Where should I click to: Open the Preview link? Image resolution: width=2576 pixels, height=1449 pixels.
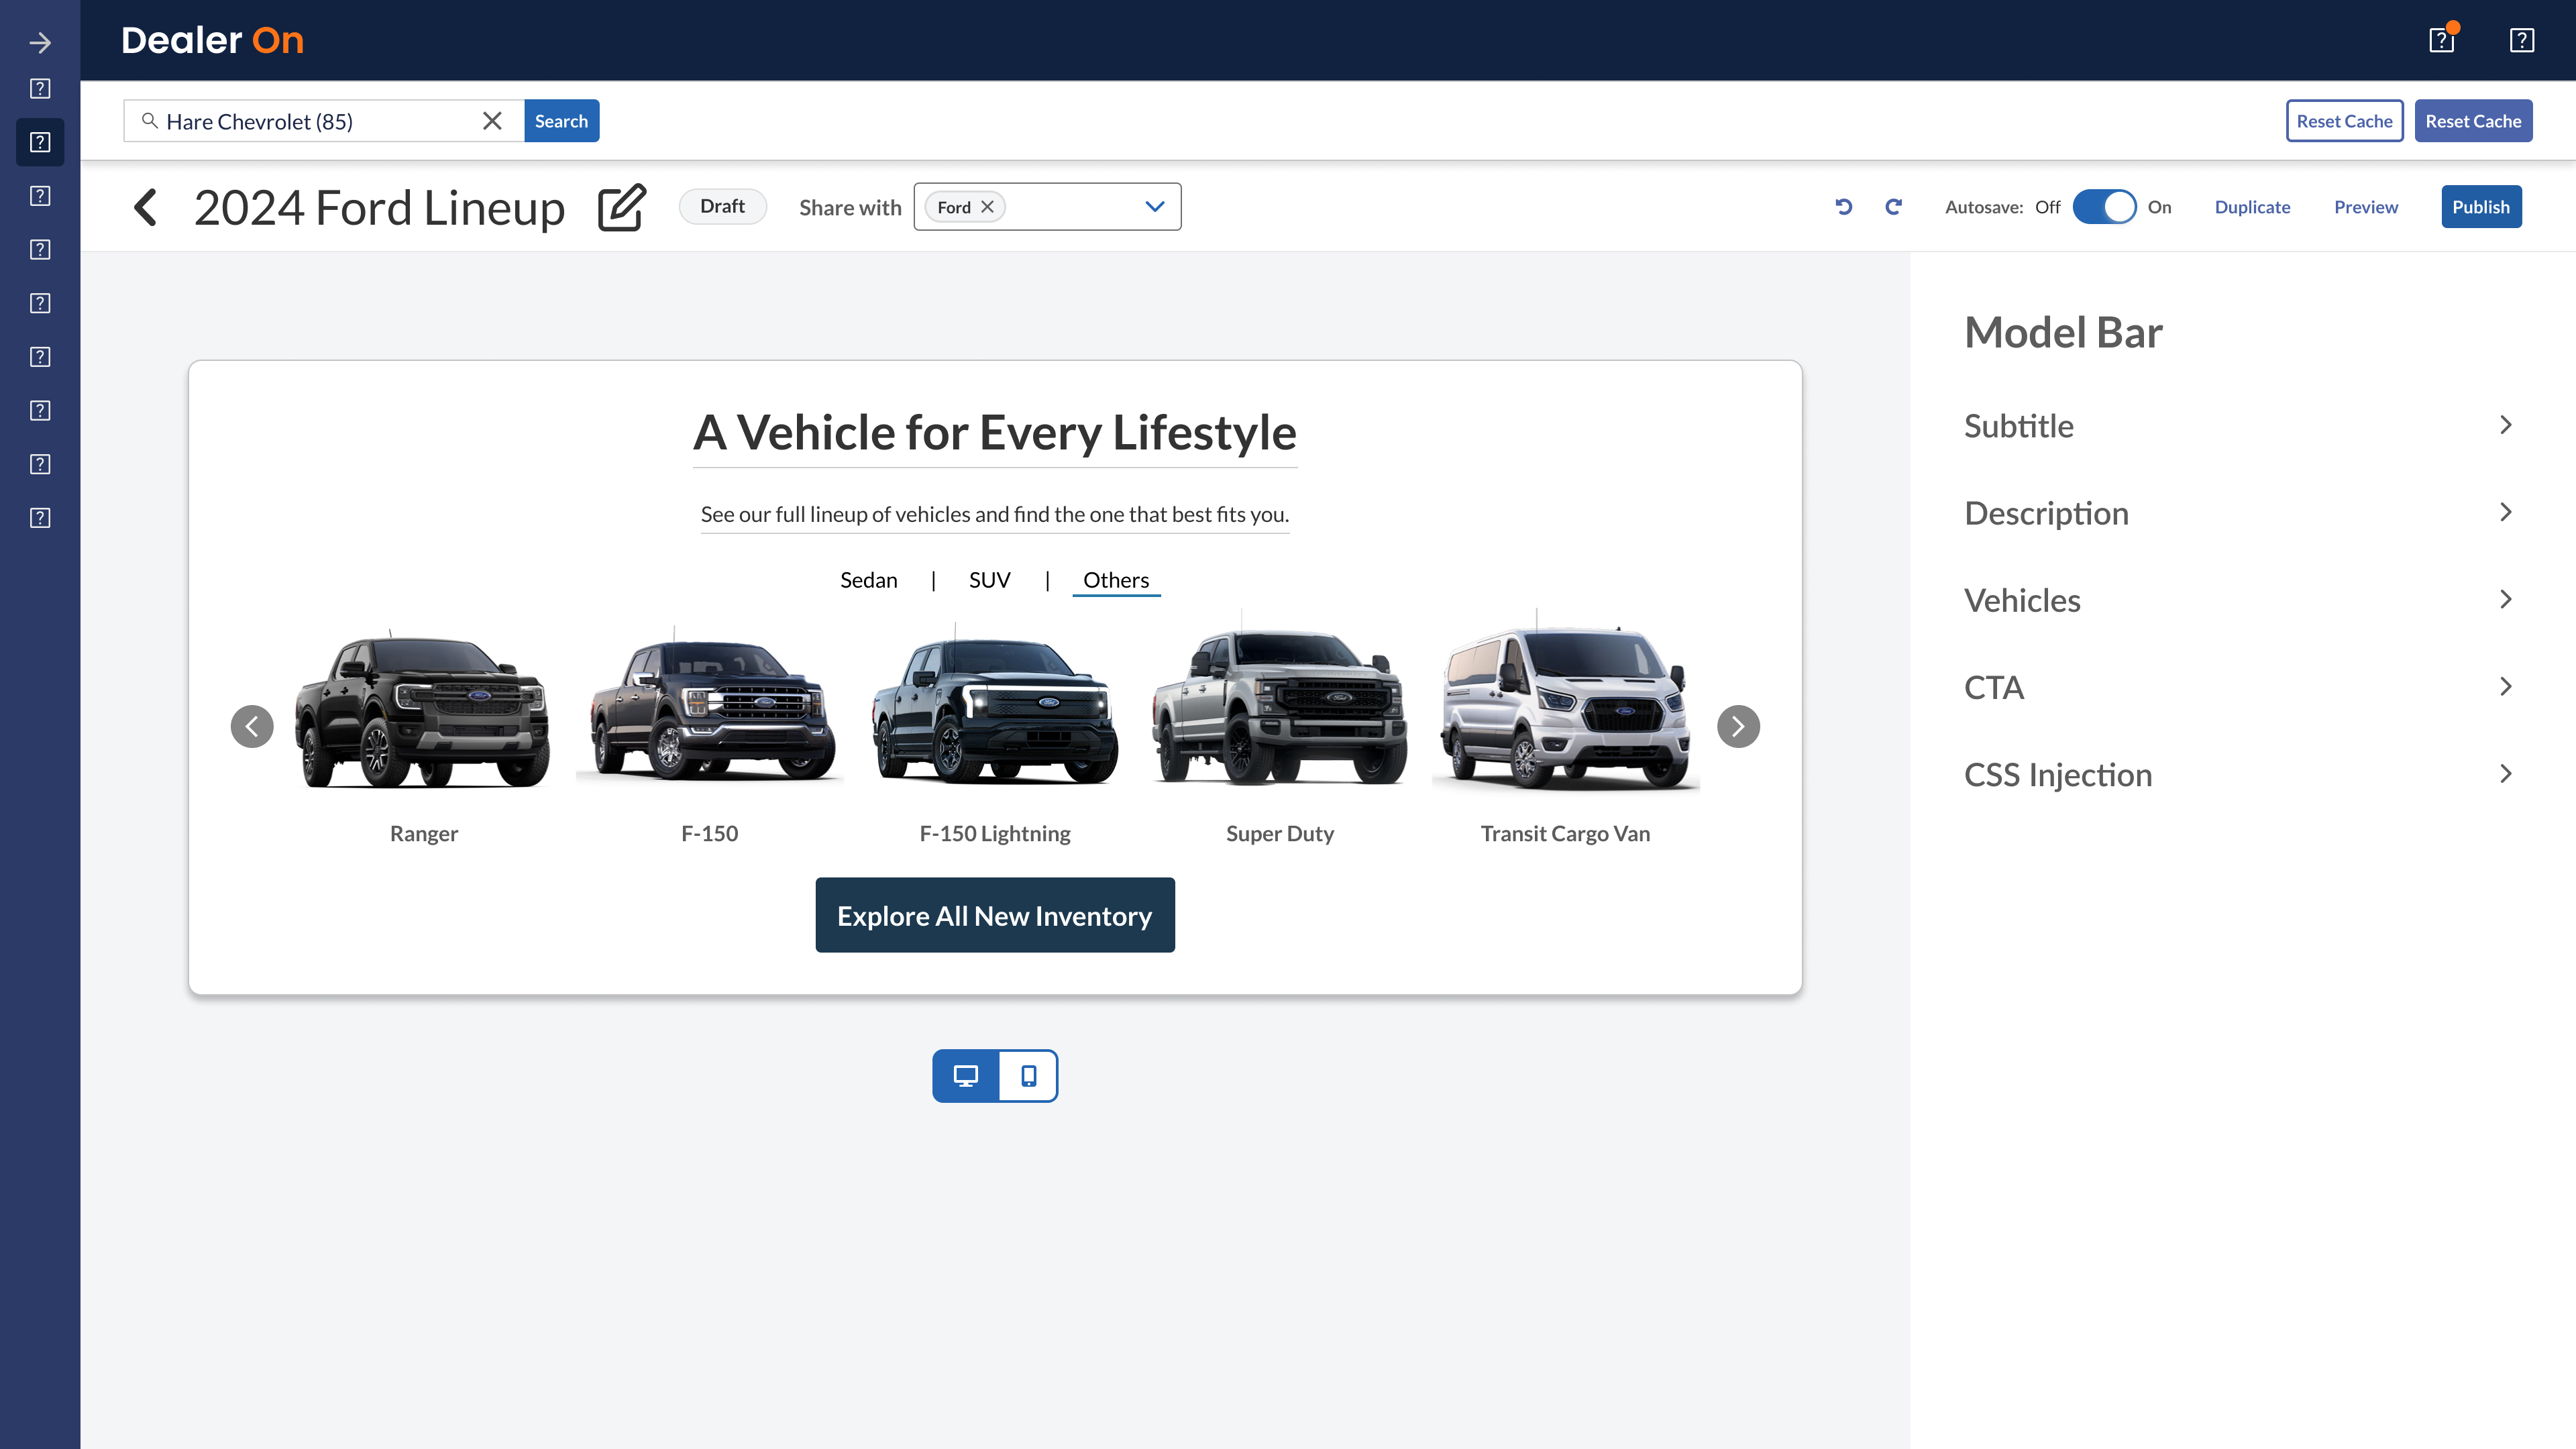tap(2366, 207)
